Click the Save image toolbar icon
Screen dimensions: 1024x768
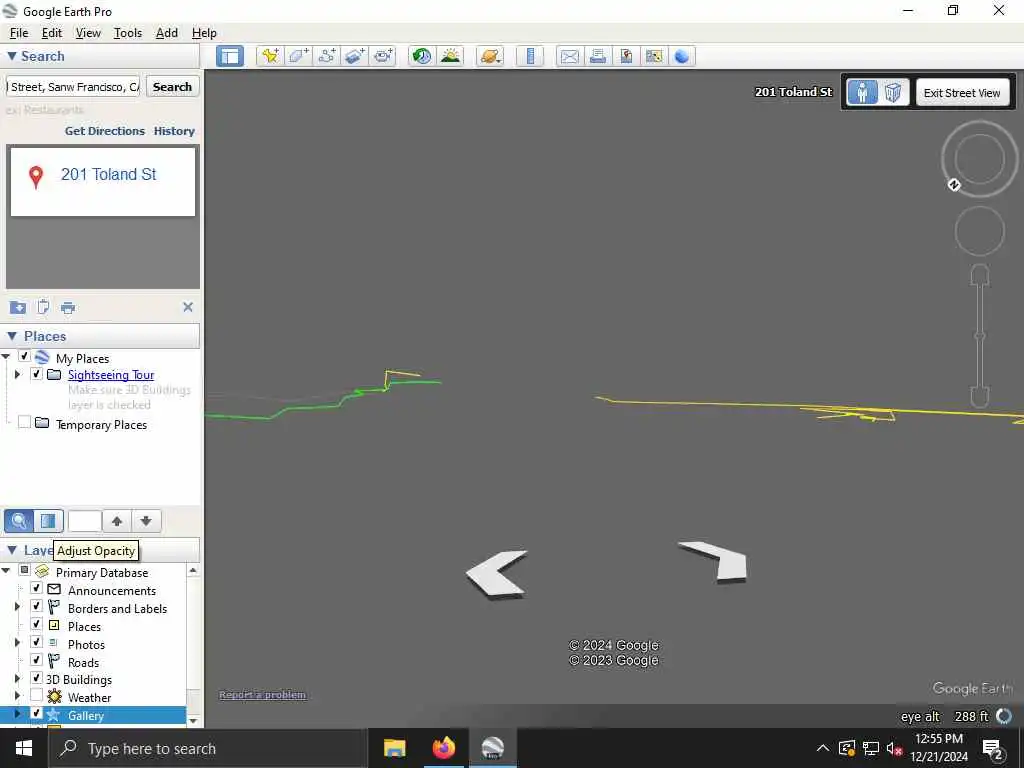pos(626,56)
